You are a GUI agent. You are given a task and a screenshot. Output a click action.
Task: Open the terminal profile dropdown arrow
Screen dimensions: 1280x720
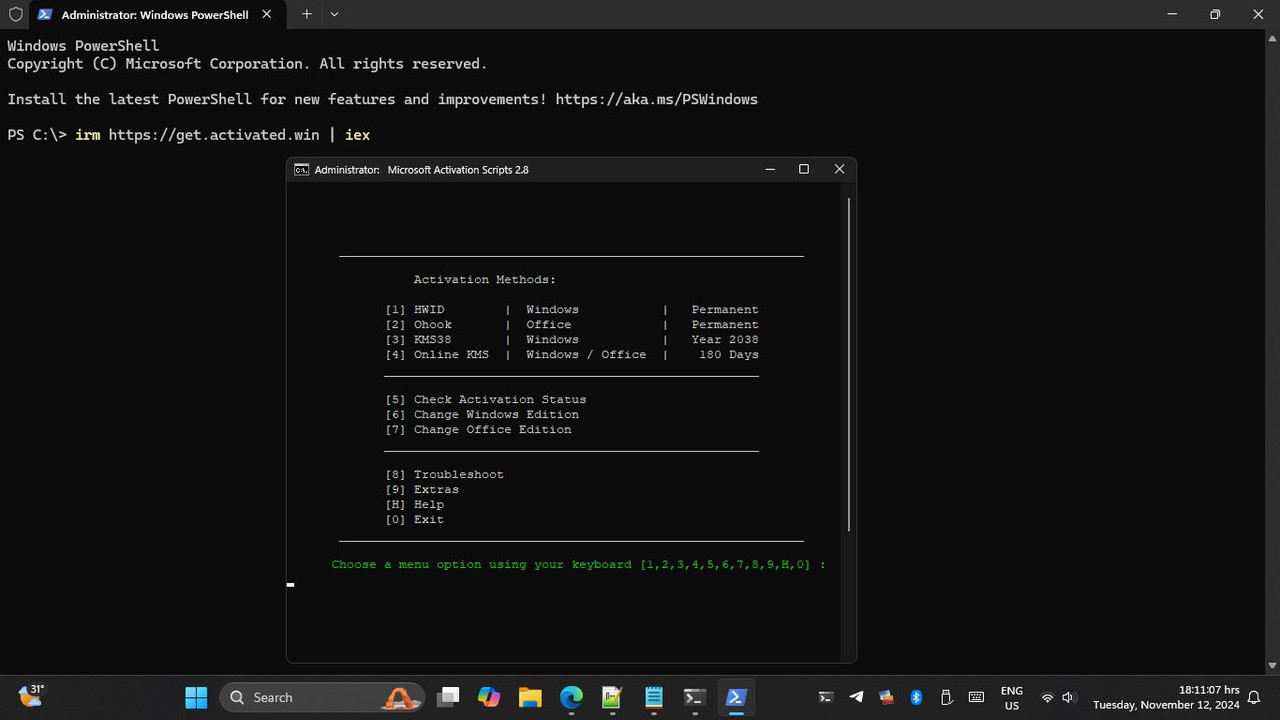pos(334,14)
